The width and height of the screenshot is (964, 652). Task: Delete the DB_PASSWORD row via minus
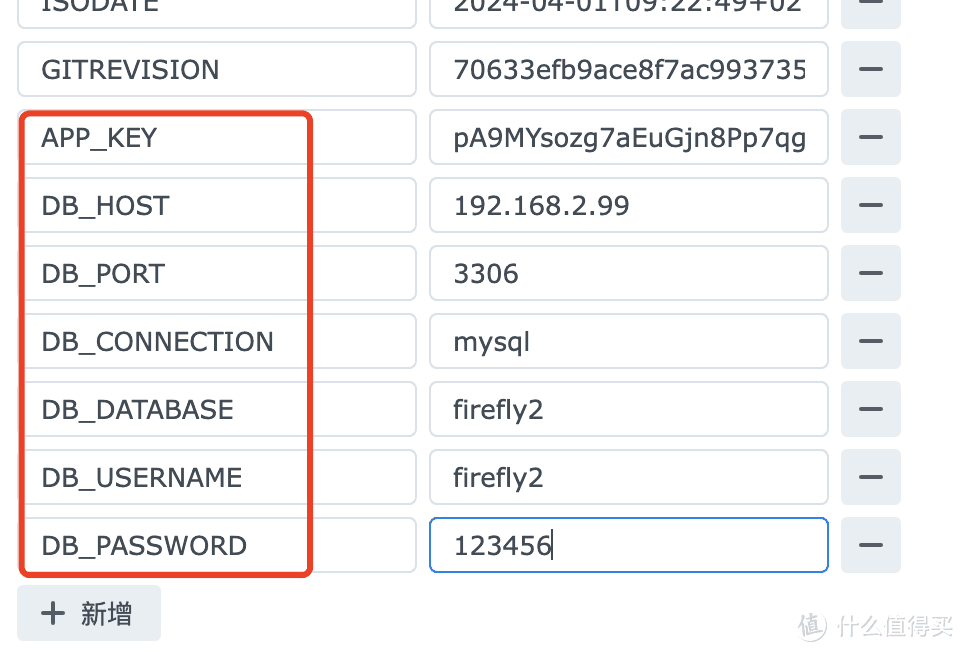coord(870,546)
